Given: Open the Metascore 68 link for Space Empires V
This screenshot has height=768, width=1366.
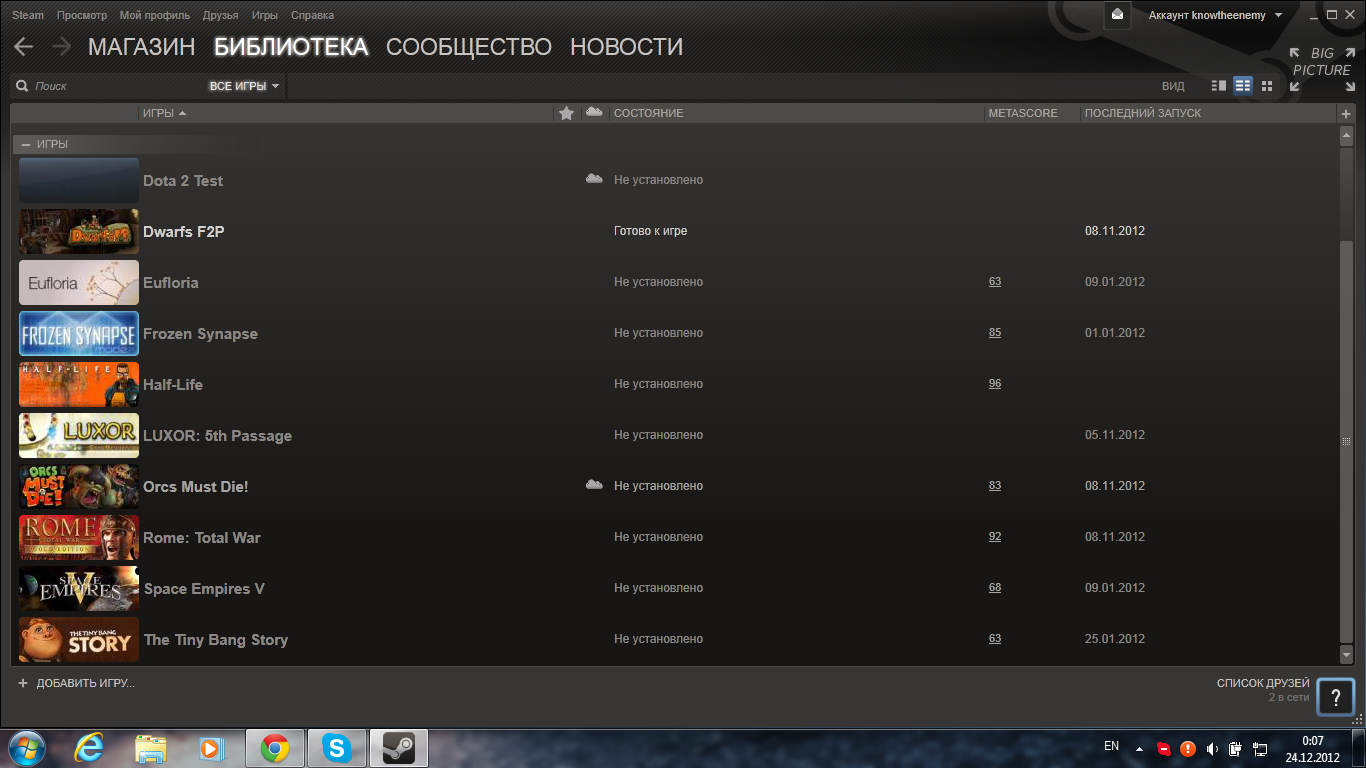Looking at the screenshot, I should tap(995, 588).
